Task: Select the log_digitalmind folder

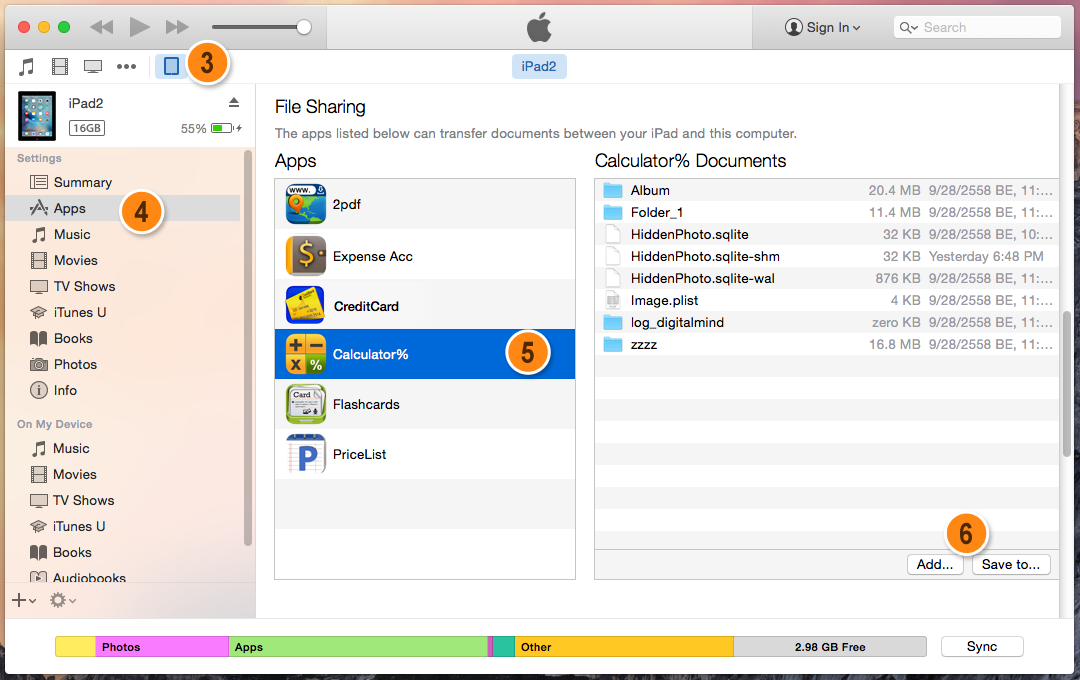Action: [x=827, y=322]
